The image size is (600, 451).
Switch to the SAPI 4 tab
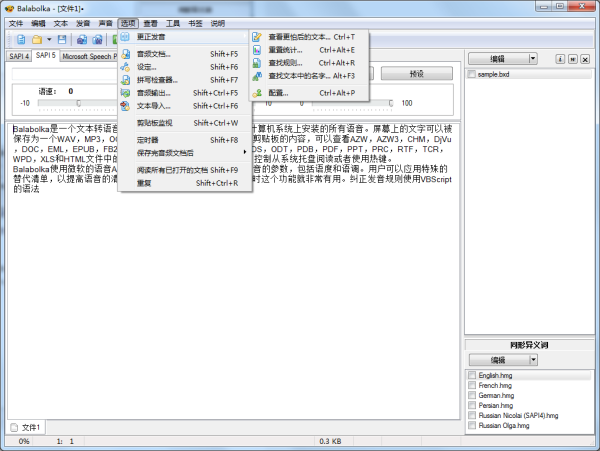point(19,56)
